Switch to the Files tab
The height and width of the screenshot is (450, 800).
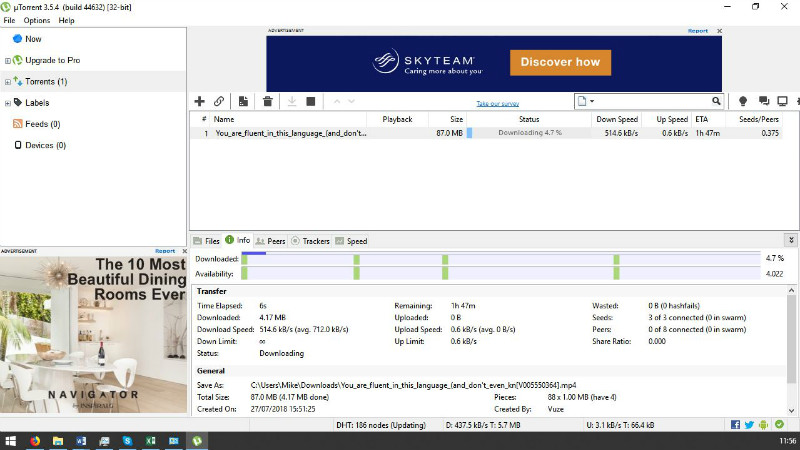206,241
